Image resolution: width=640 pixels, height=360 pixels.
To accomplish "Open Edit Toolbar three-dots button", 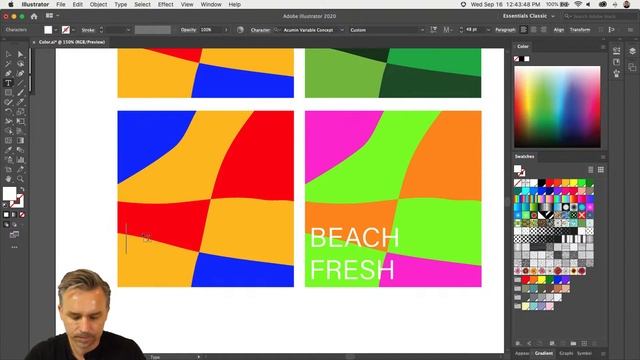I will point(14,247).
